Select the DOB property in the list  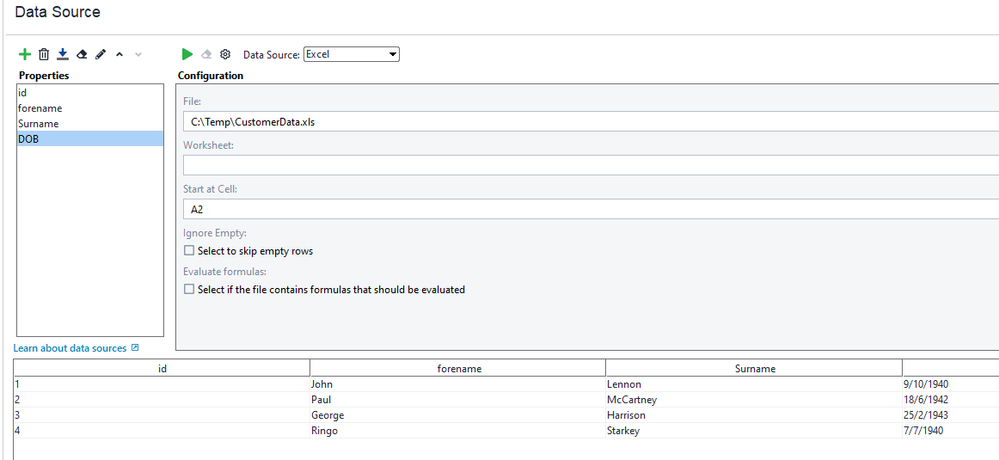(x=28, y=139)
